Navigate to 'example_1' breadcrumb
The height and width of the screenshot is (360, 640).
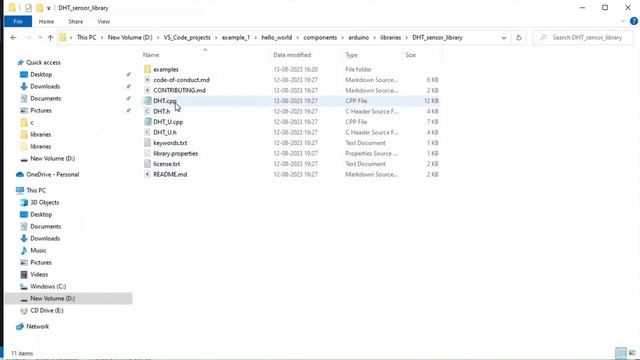(236, 38)
